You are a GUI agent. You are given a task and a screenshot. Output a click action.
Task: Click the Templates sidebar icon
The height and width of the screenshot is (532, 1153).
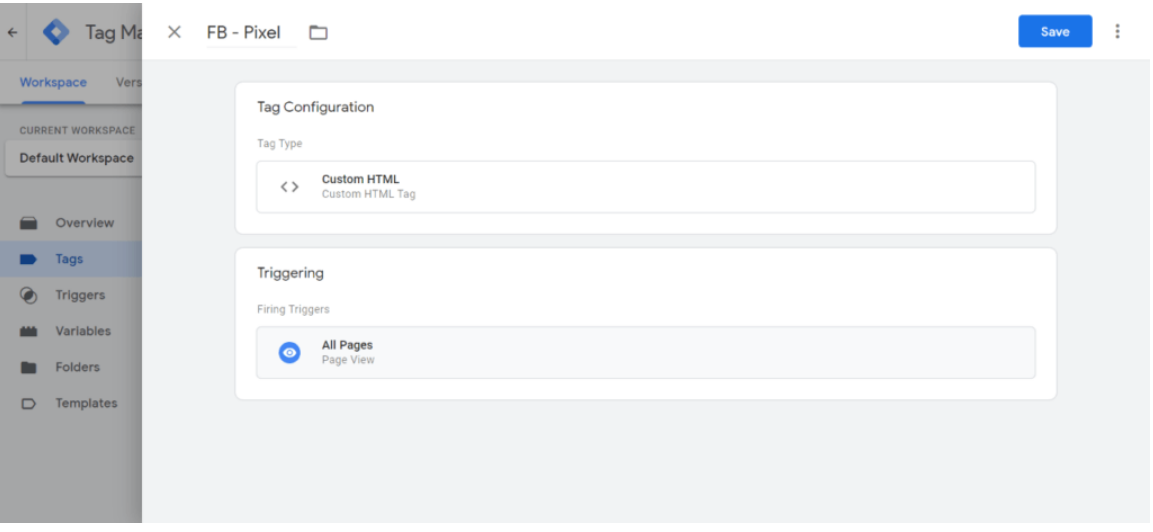tap(29, 403)
